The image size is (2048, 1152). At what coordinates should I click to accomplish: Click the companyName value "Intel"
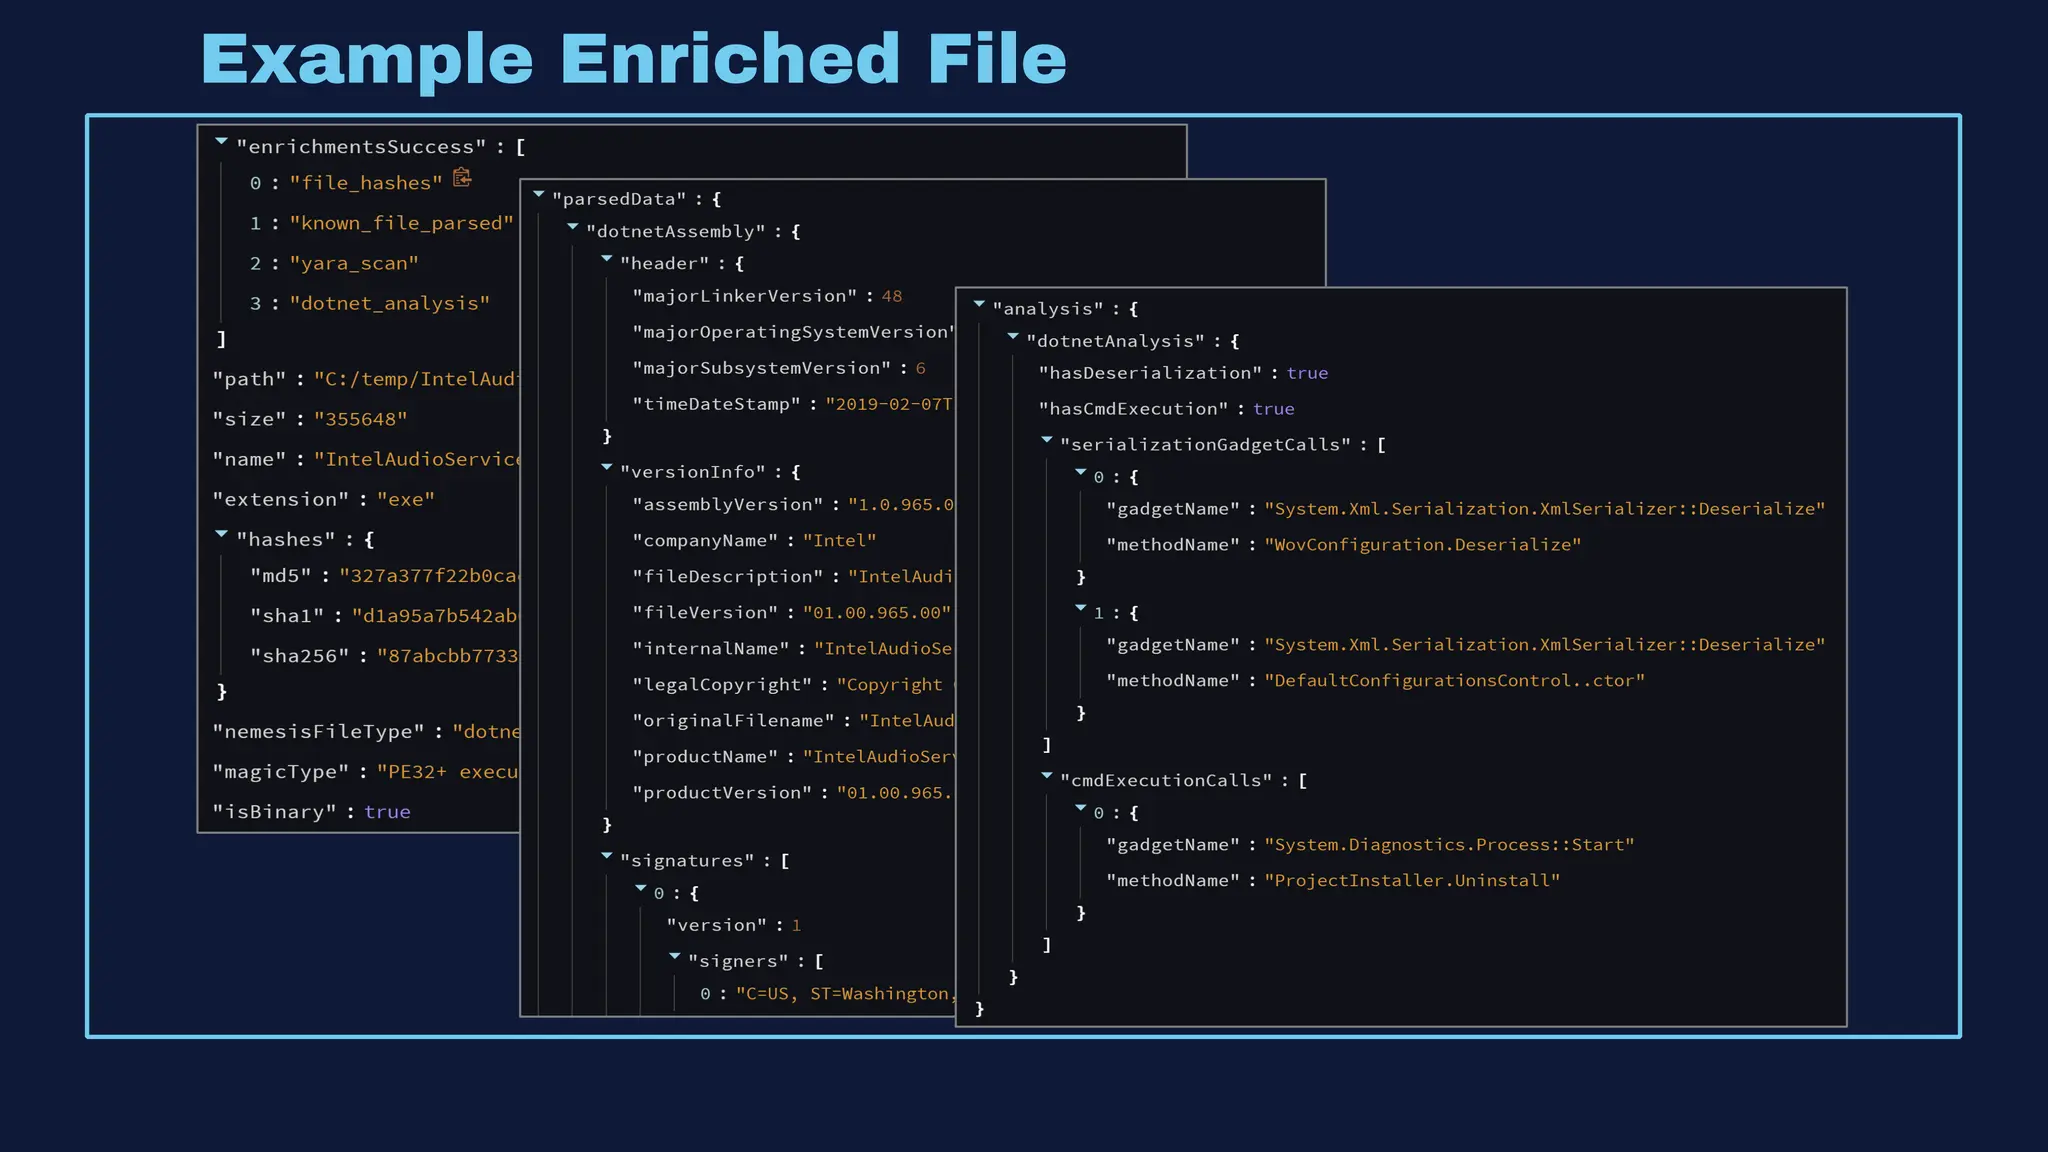pyautogui.click(x=840, y=540)
